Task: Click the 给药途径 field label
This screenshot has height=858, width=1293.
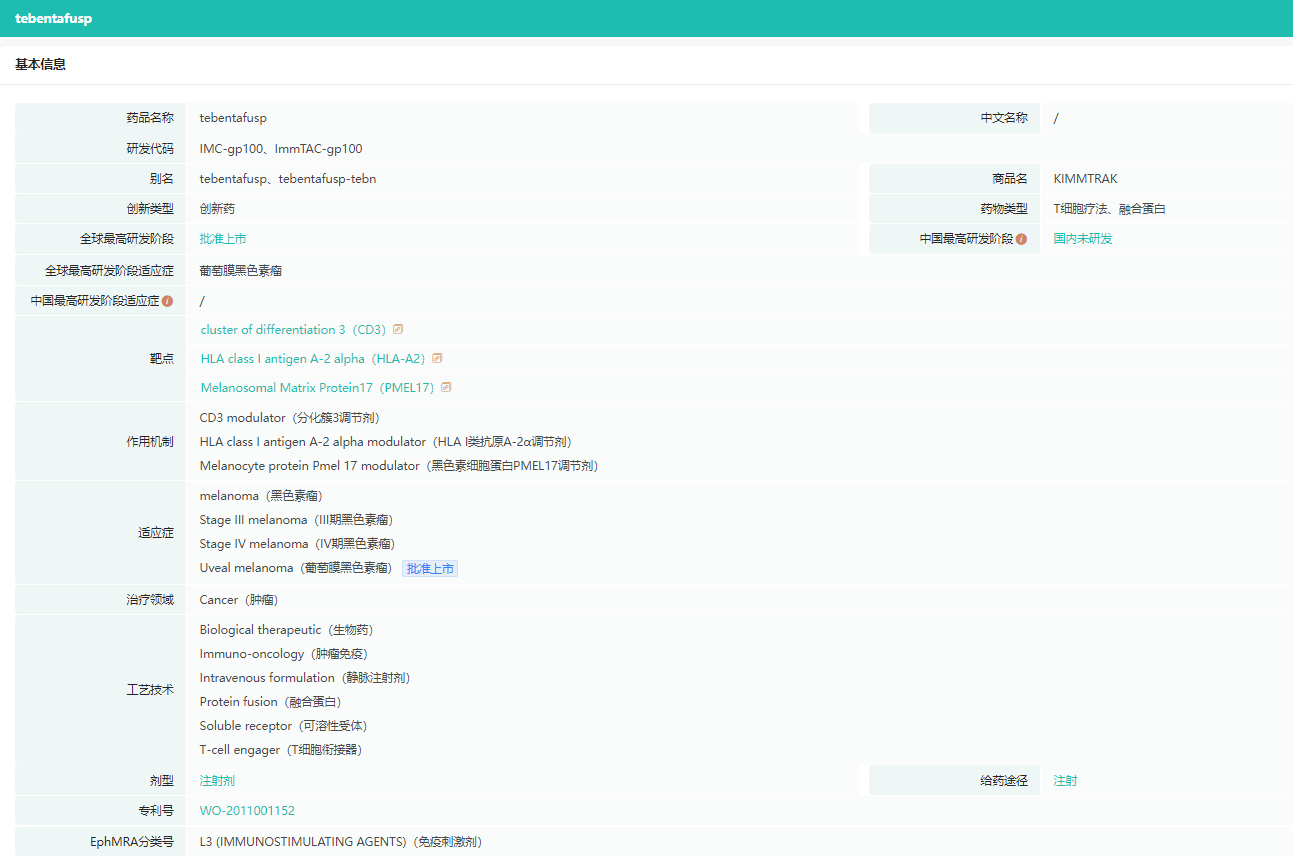Action: pyautogui.click(x=1004, y=781)
